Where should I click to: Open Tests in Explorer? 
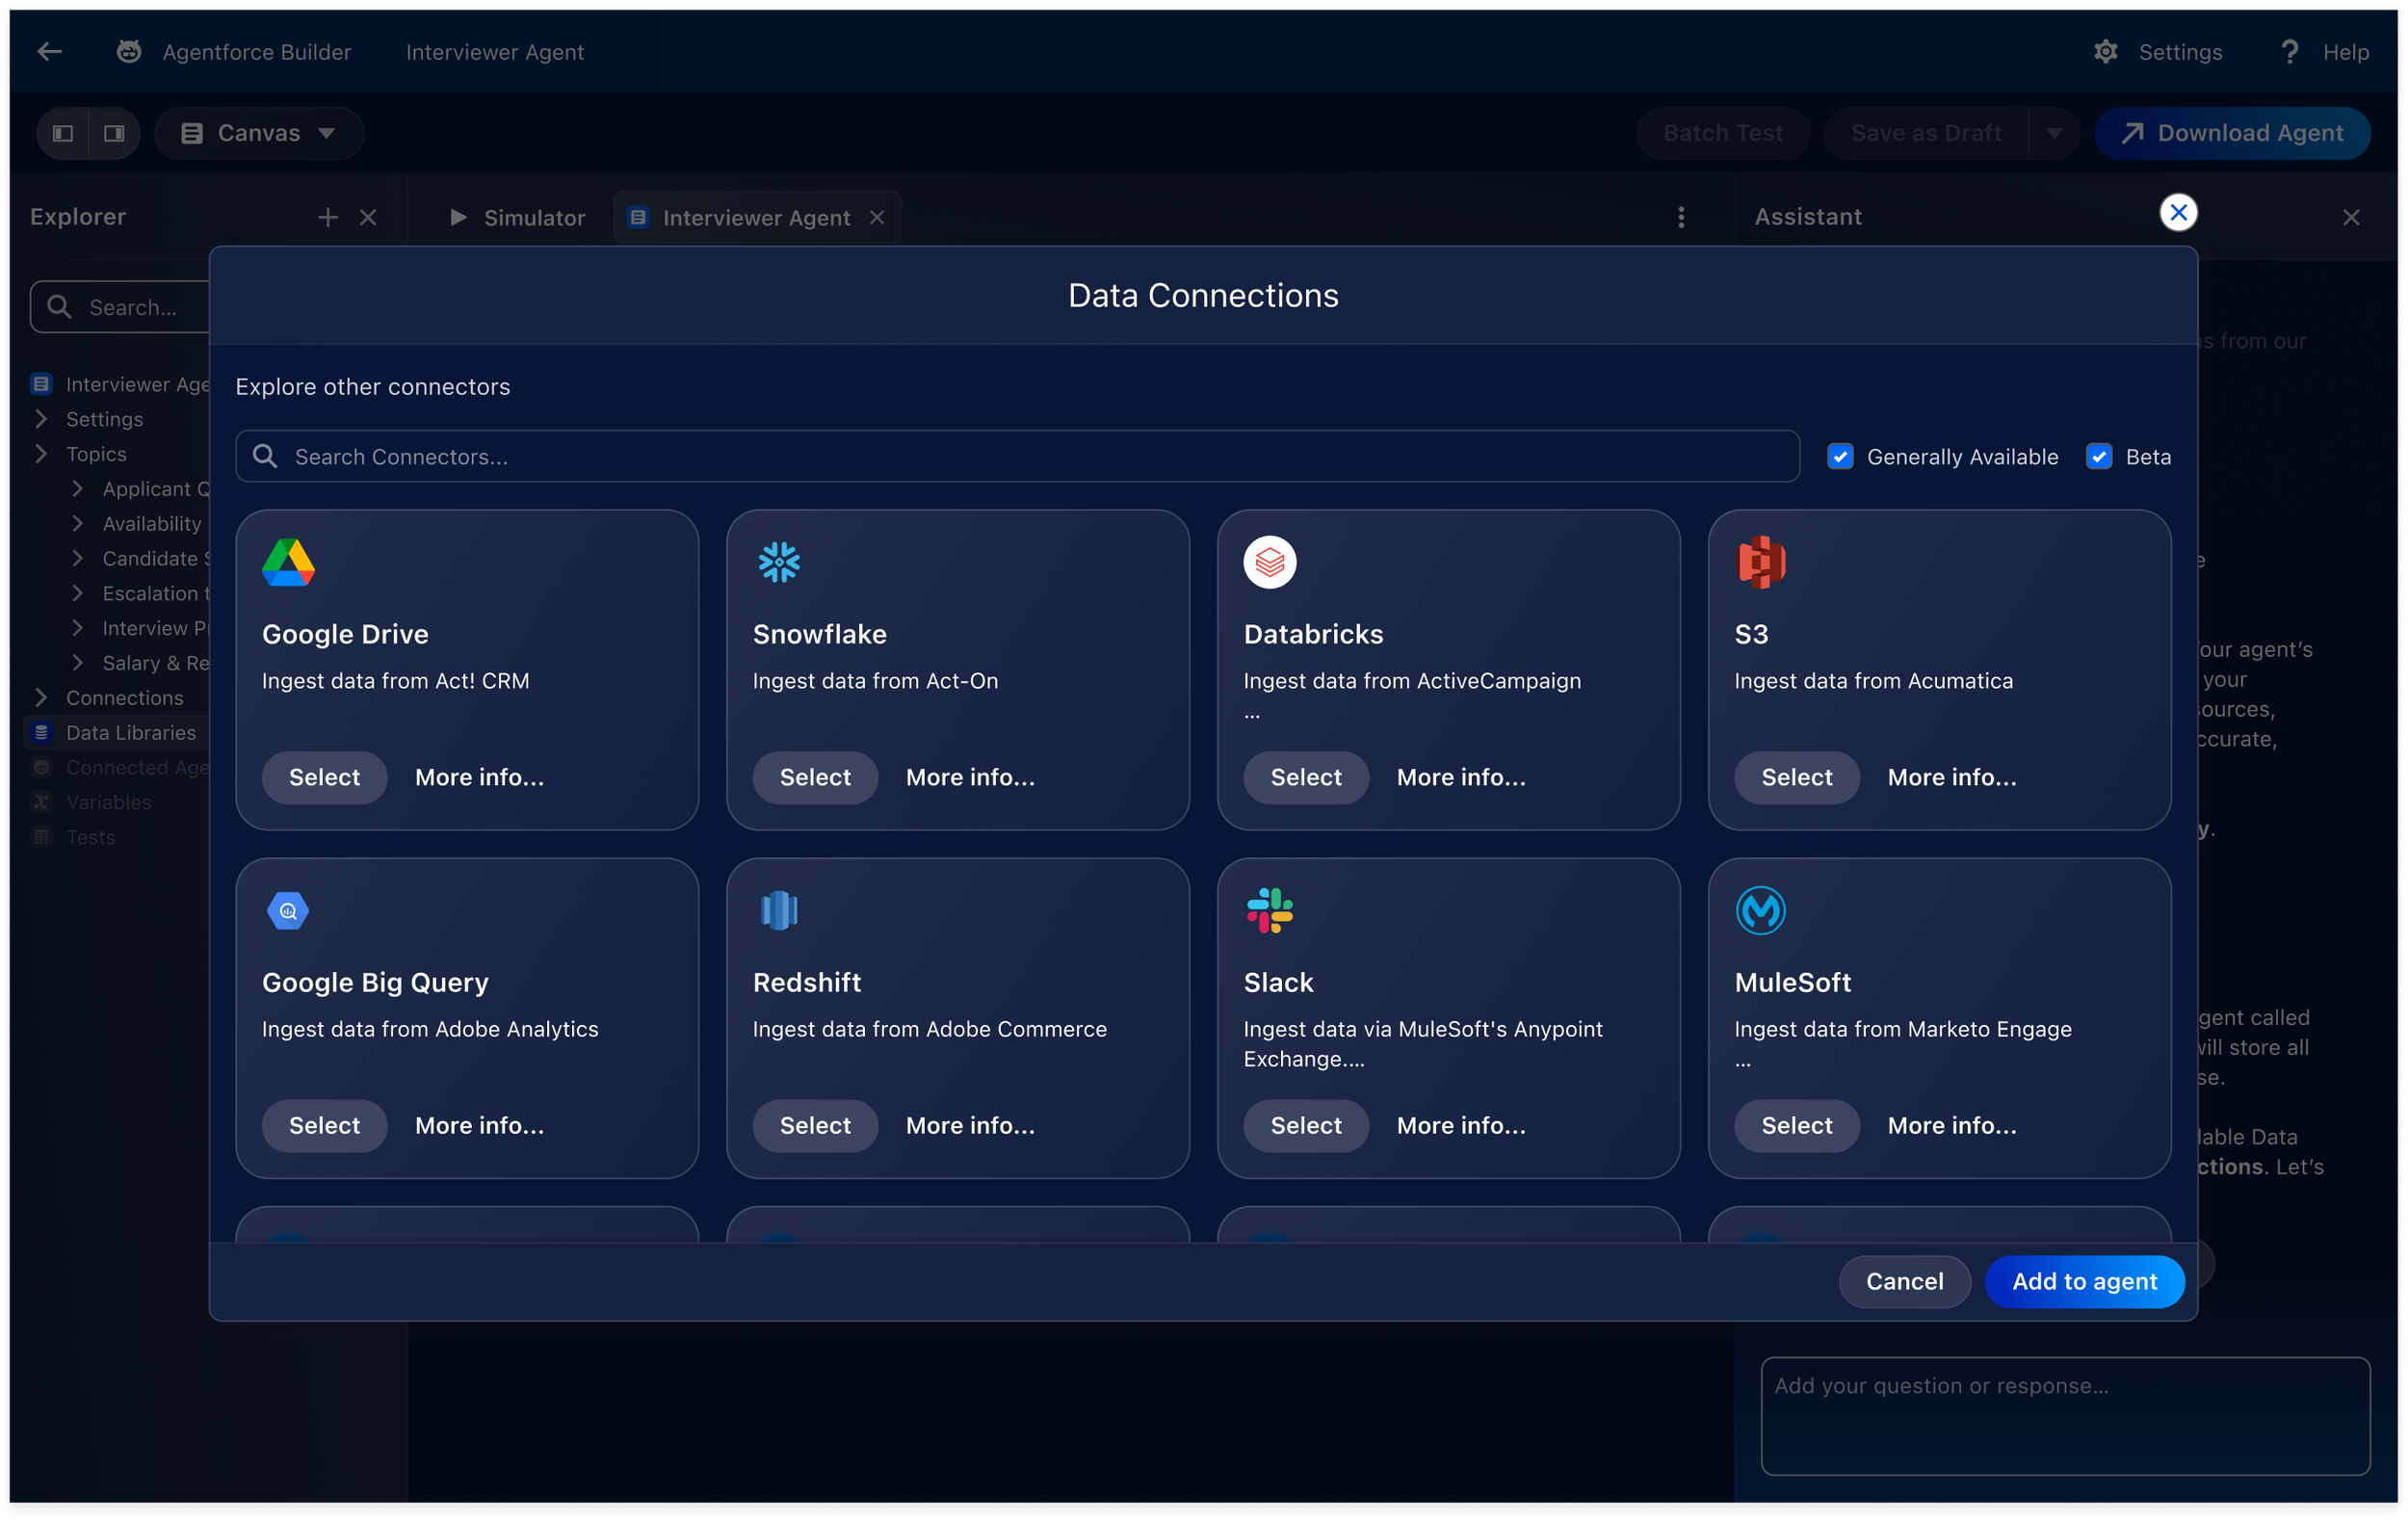(x=91, y=837)
